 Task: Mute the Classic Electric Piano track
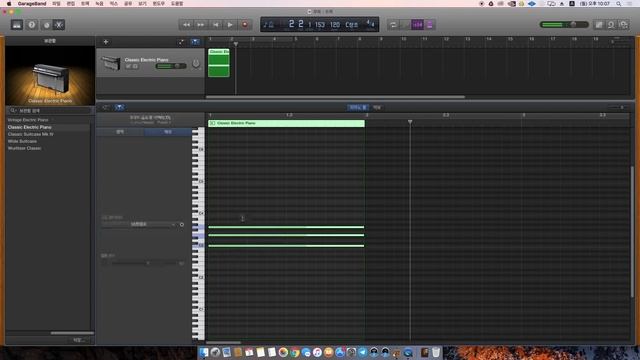129,66
